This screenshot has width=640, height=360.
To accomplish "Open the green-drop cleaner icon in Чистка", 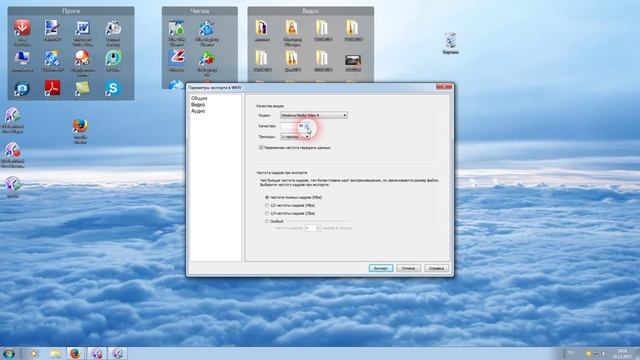I will click(177, 28).
